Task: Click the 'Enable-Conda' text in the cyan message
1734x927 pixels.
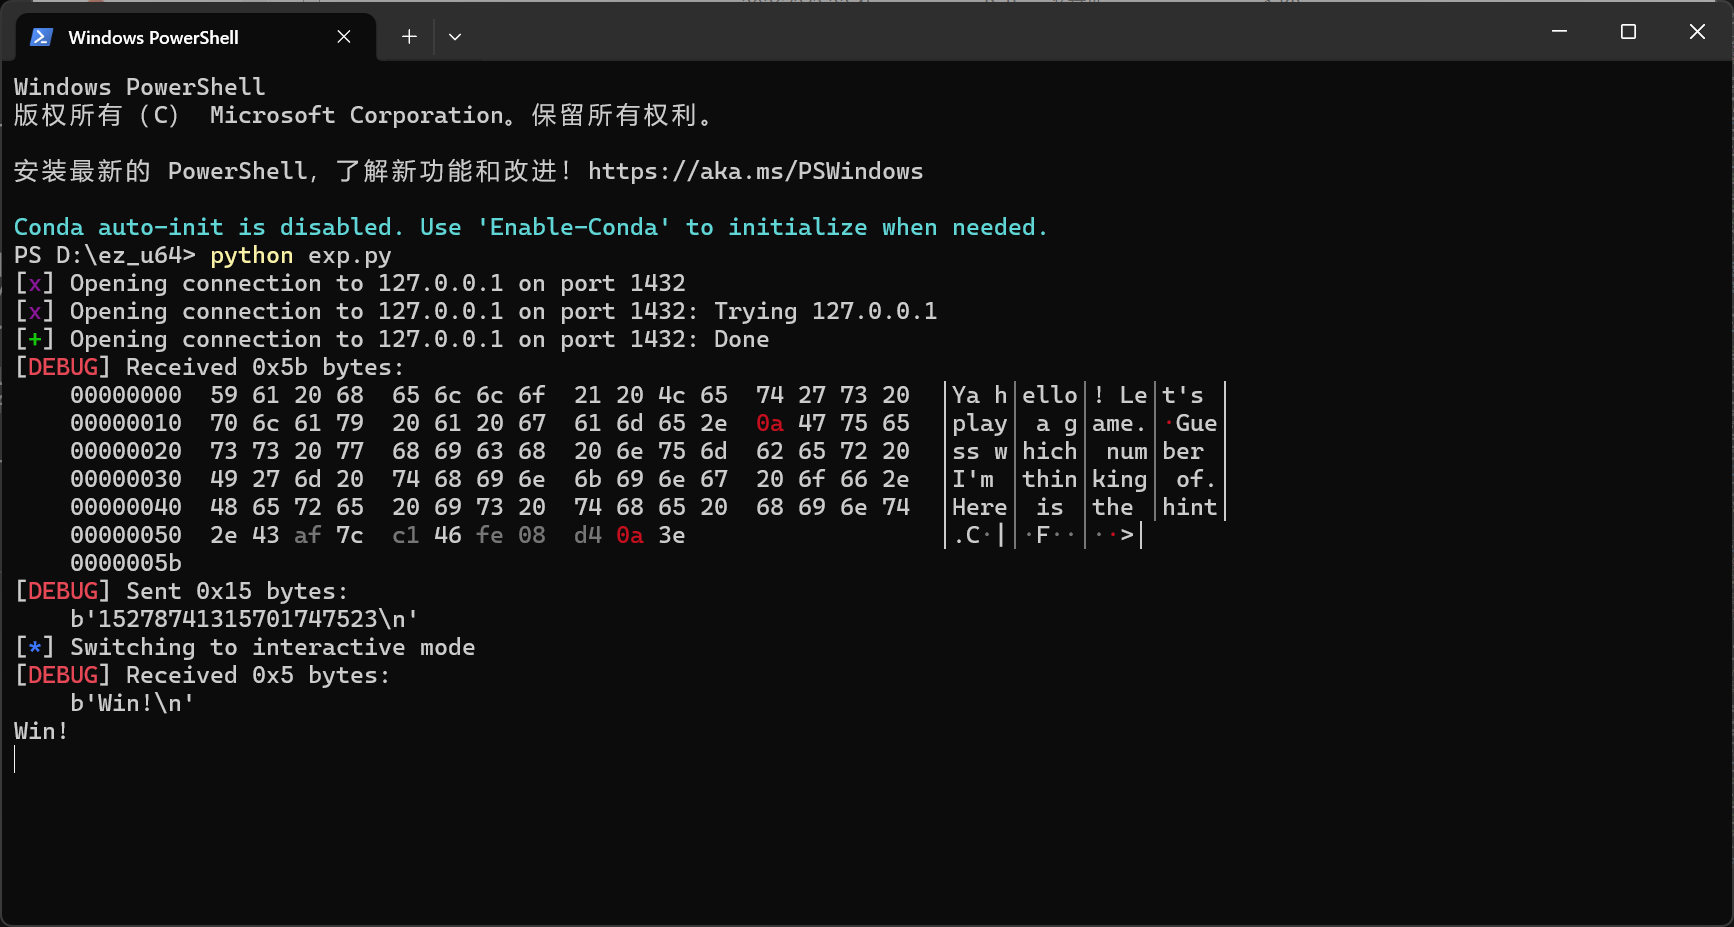Action: point(574,228)
